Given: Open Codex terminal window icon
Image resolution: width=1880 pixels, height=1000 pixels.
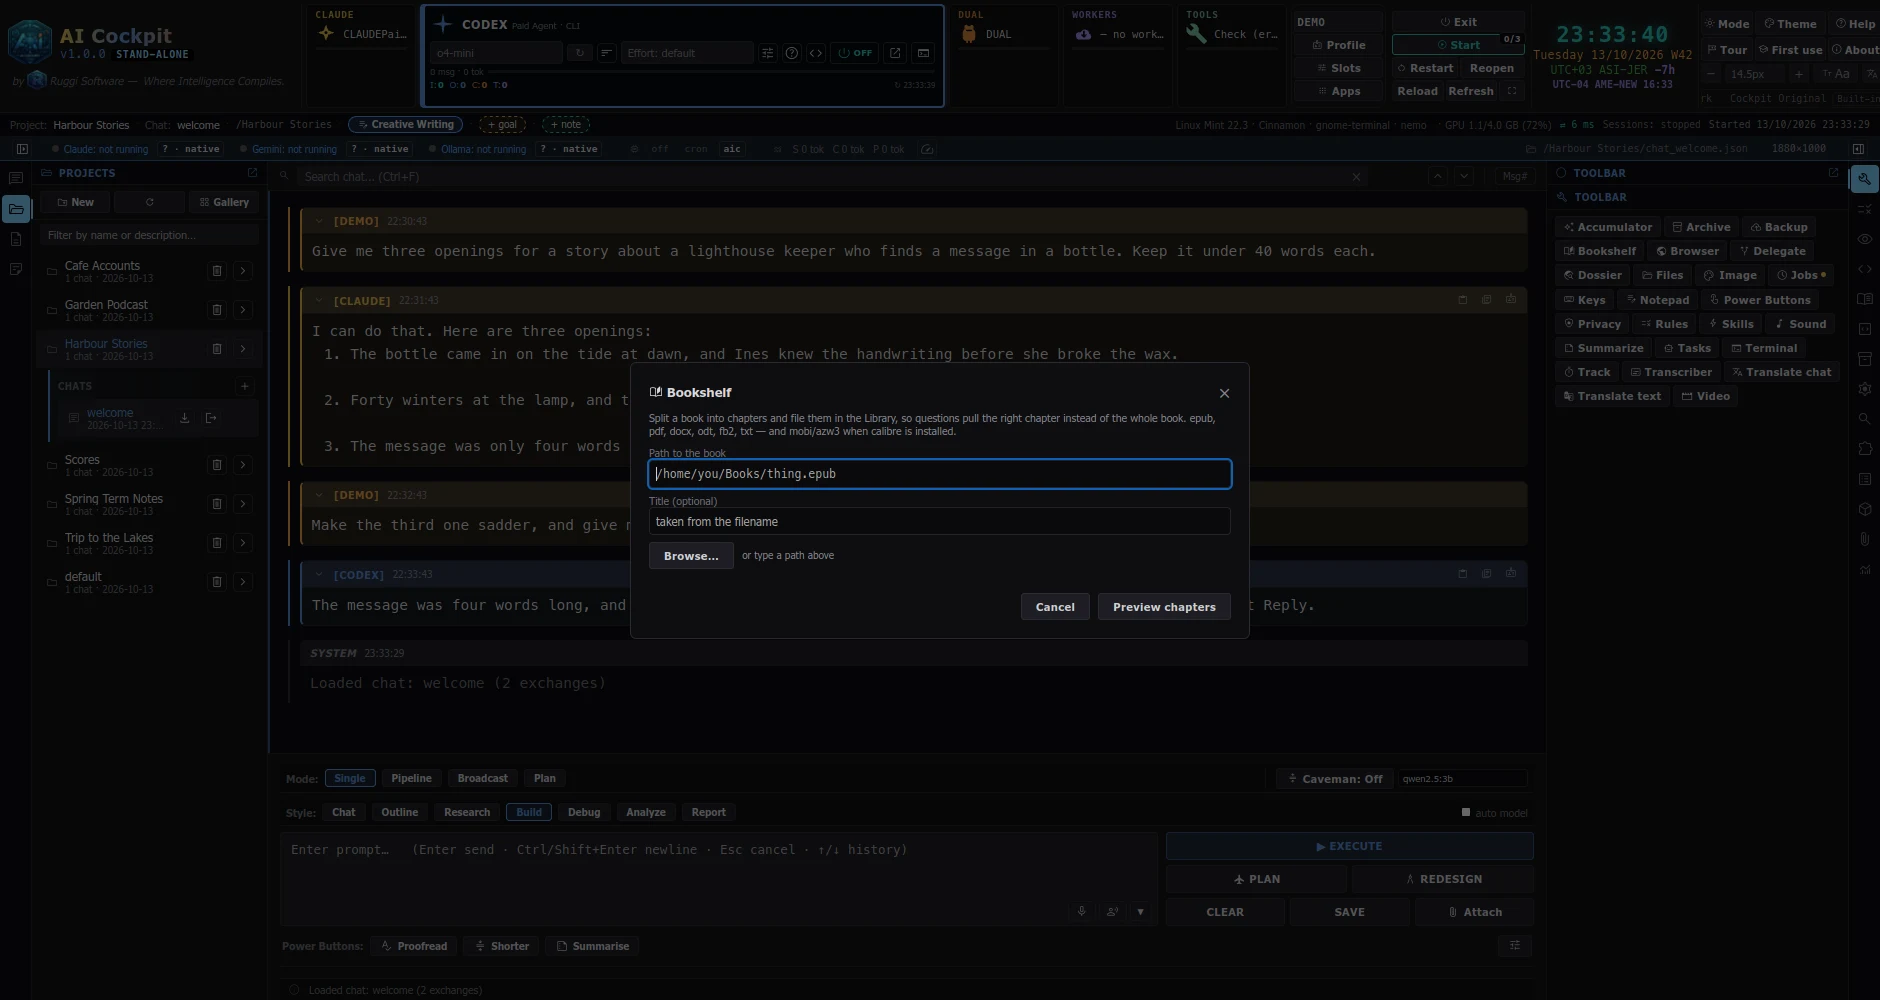Looking at the screenshot, I should pyautogui.click(x=923, y=53).
